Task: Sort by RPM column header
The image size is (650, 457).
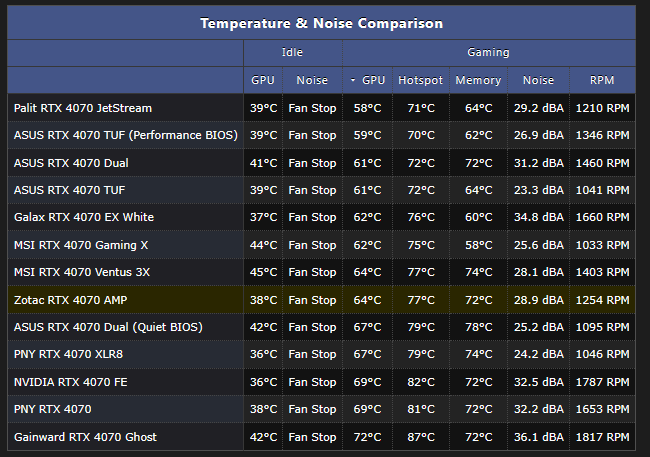Action: tap(602, 80)
